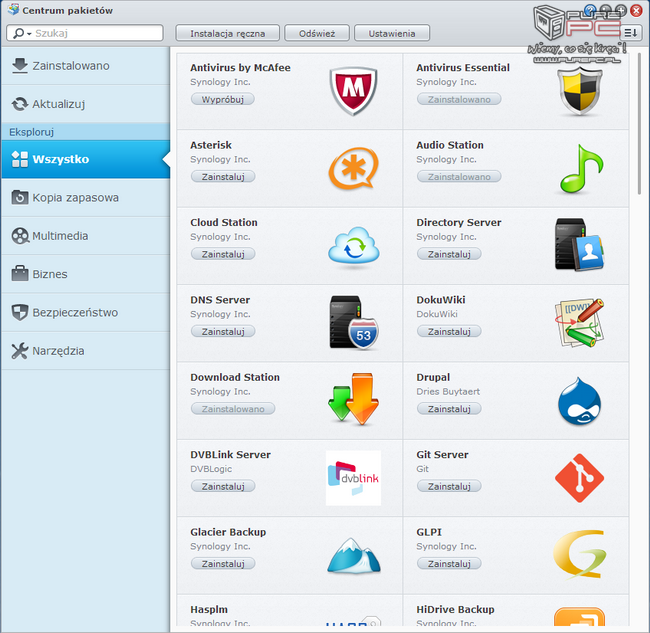Click the Biznes briefcase icon
Screen dimensions: 650x633
point(20,274)
